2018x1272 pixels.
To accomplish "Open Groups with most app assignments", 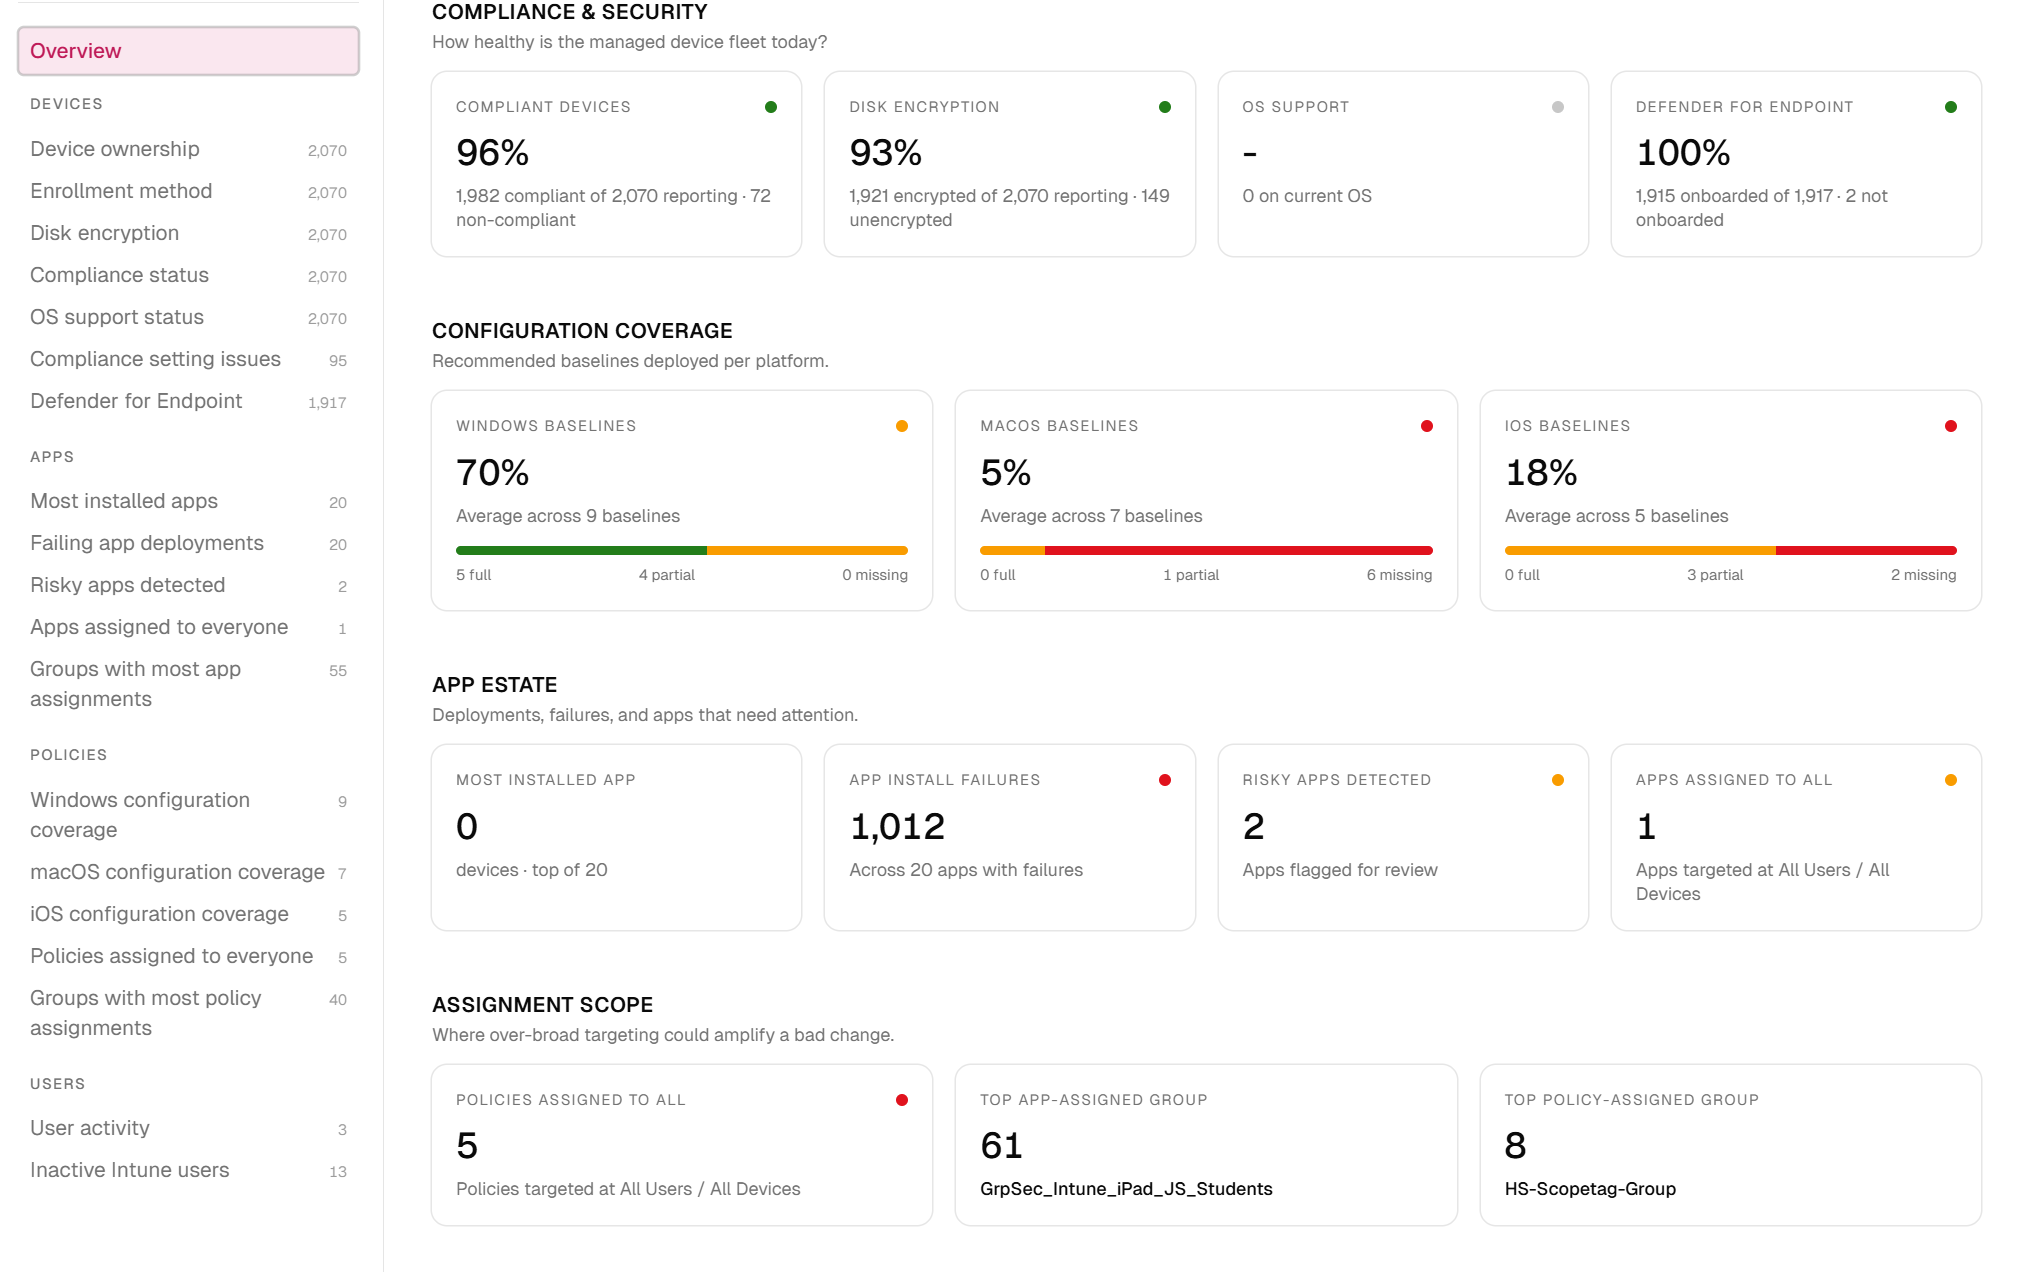I will [x=188, y=684].
